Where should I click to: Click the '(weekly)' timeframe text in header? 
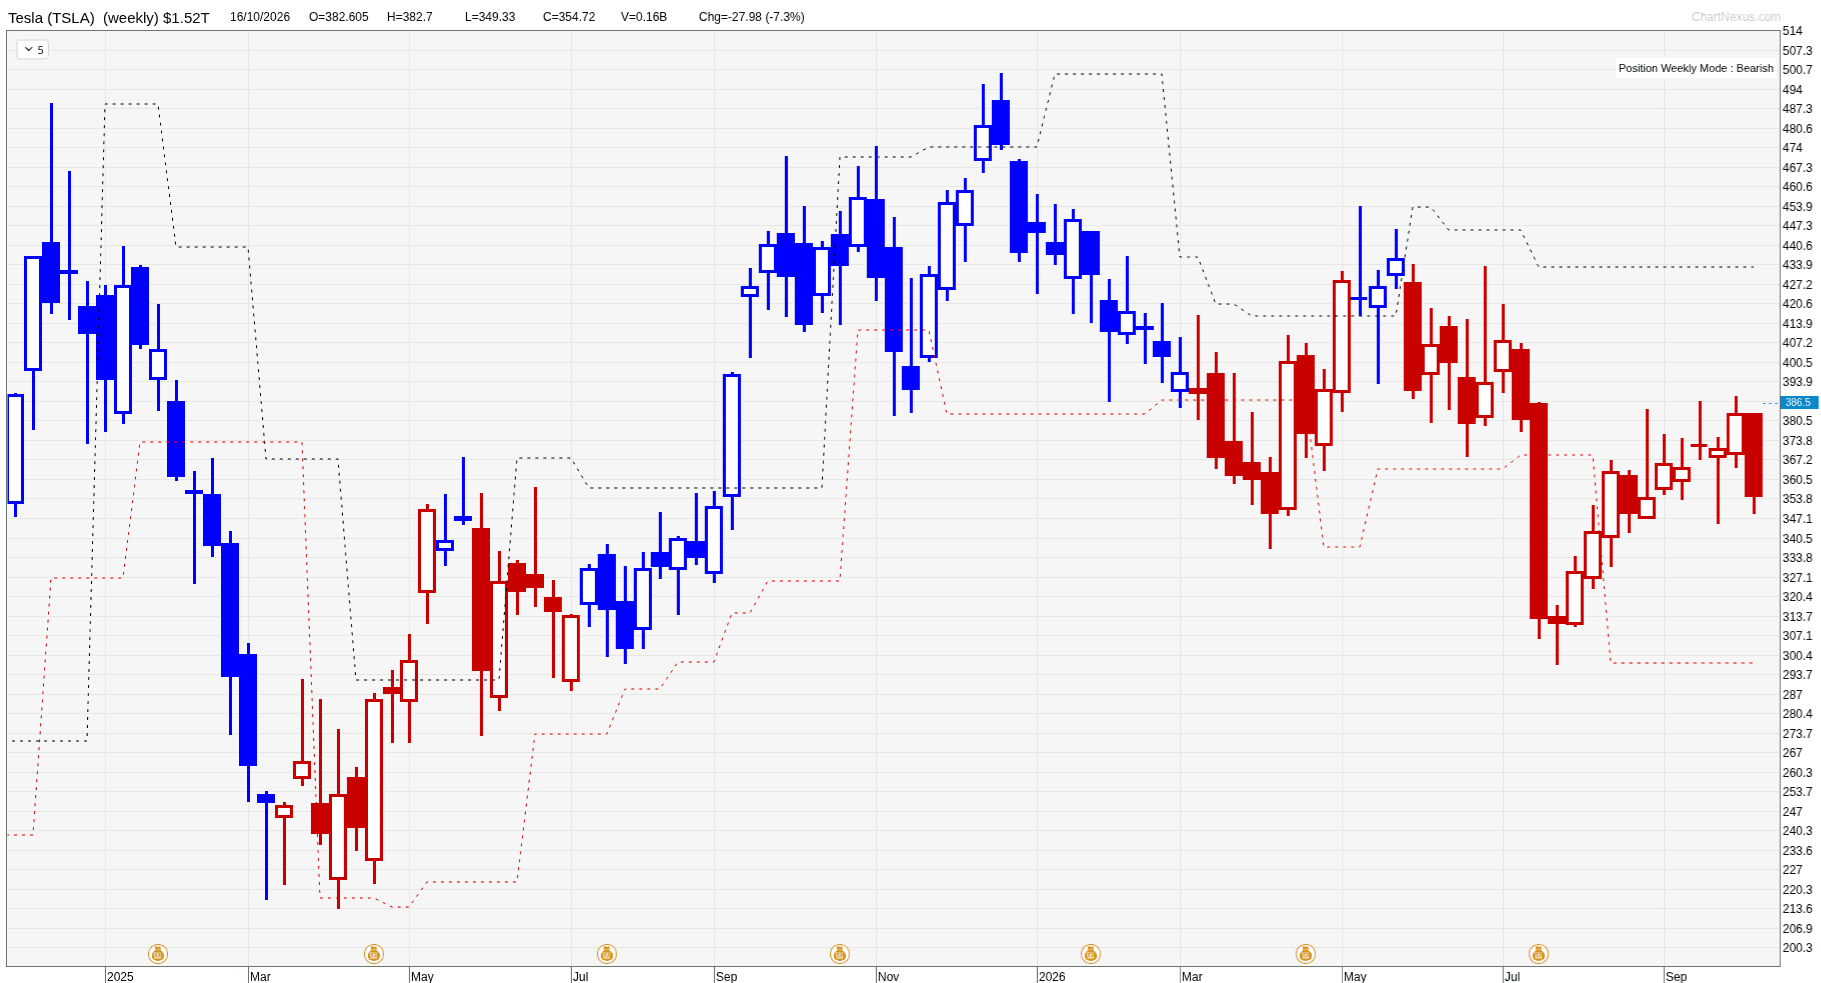coord(131,17)
